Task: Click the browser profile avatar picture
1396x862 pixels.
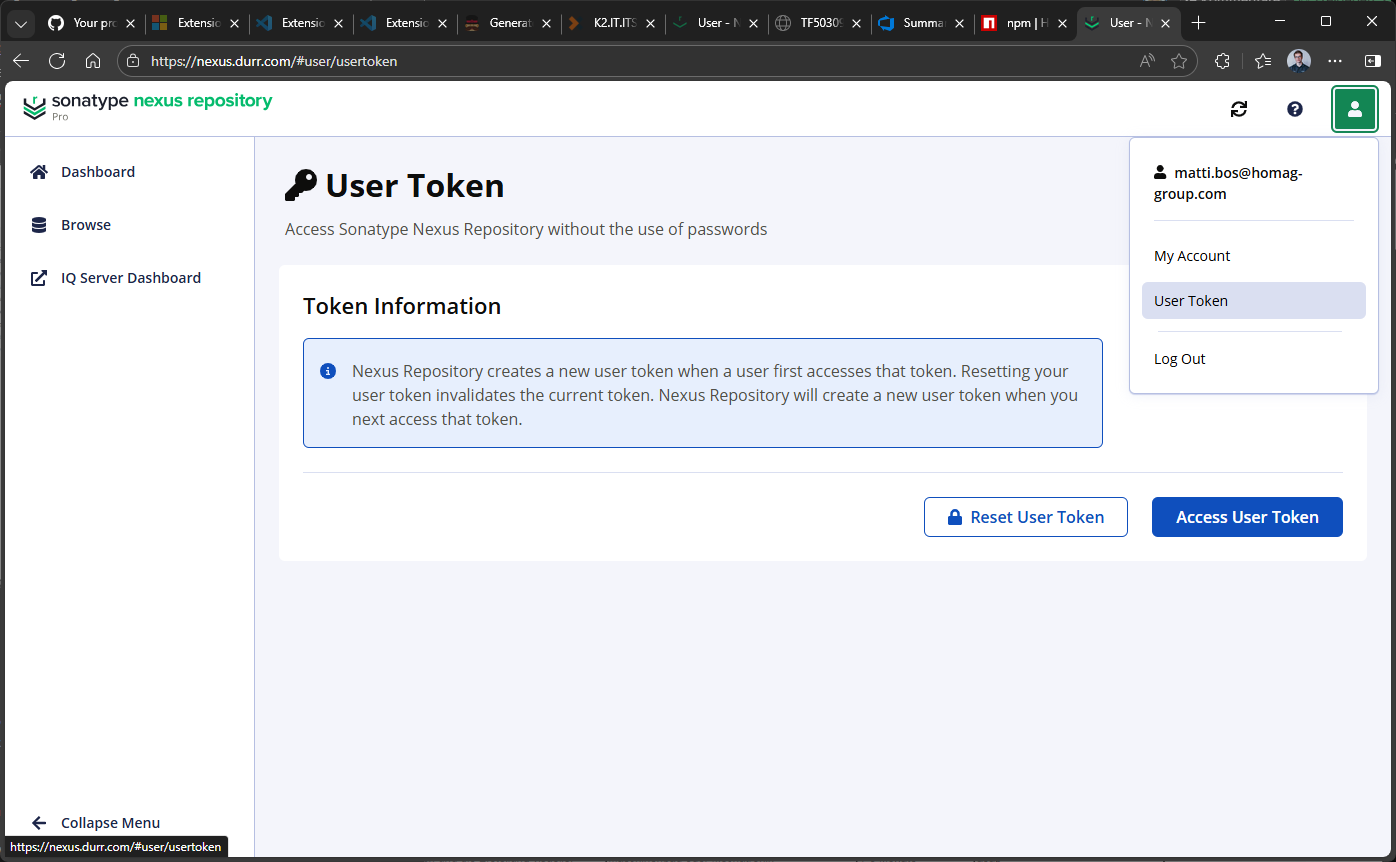Action: [x=1299, y=61]
